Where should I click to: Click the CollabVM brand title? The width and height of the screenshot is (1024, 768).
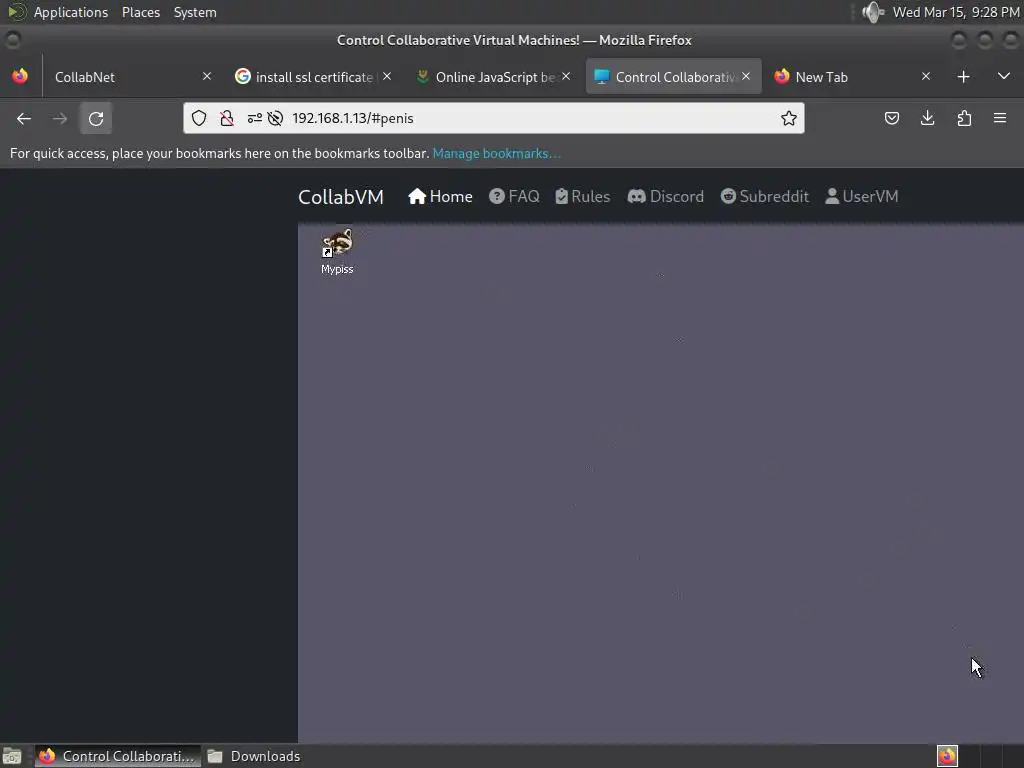tap(341, 197)
